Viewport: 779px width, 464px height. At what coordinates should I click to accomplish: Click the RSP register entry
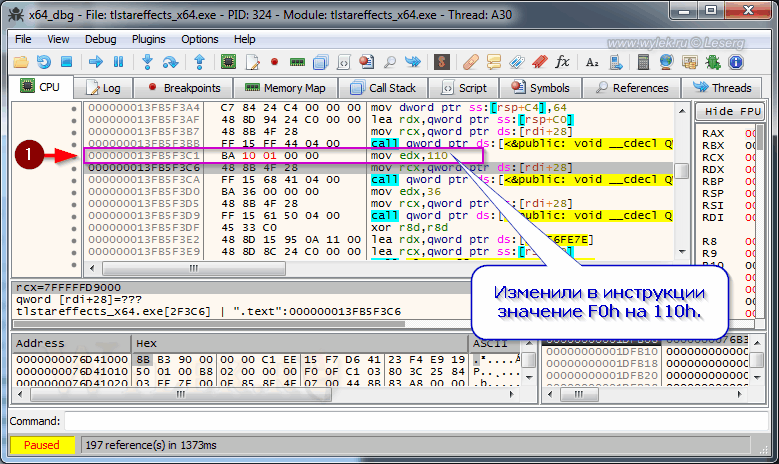[713, 194]
